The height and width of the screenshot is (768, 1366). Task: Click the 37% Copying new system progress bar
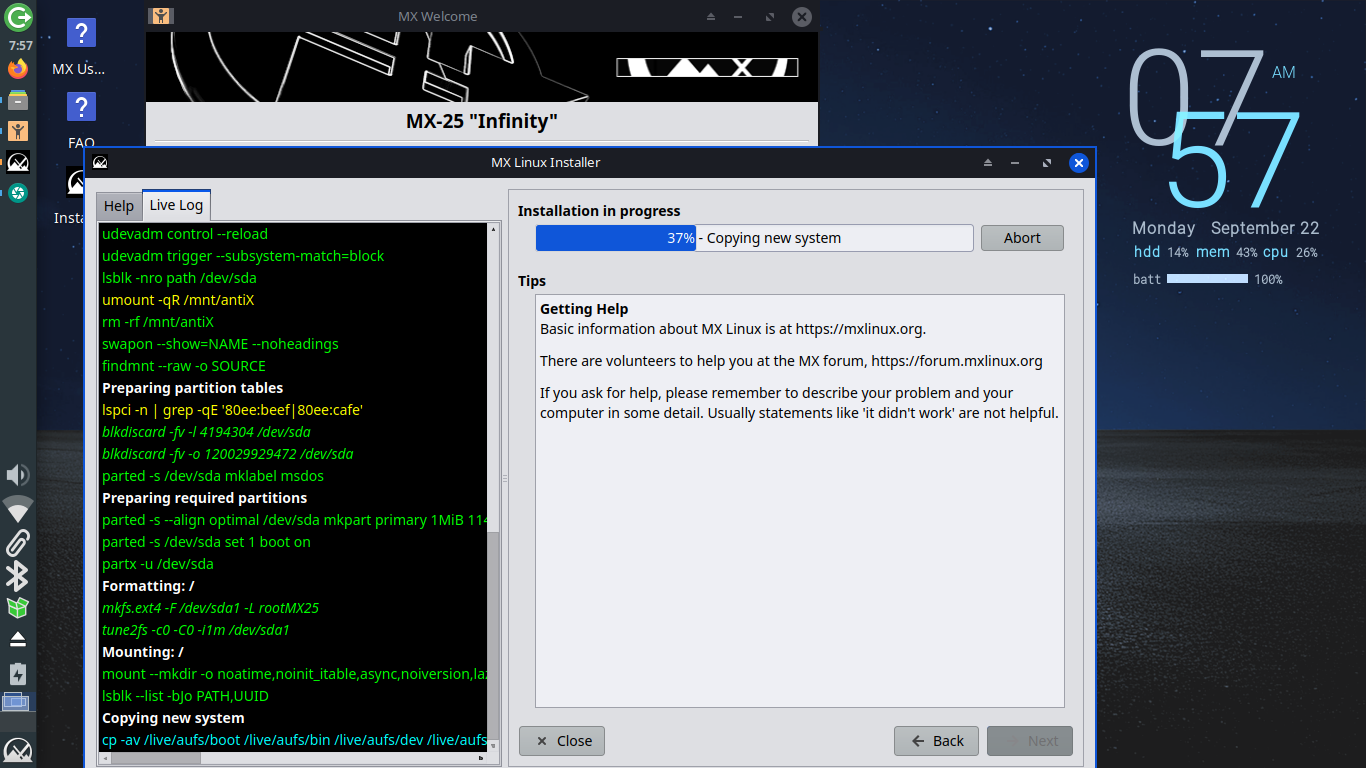click(754, 238)
